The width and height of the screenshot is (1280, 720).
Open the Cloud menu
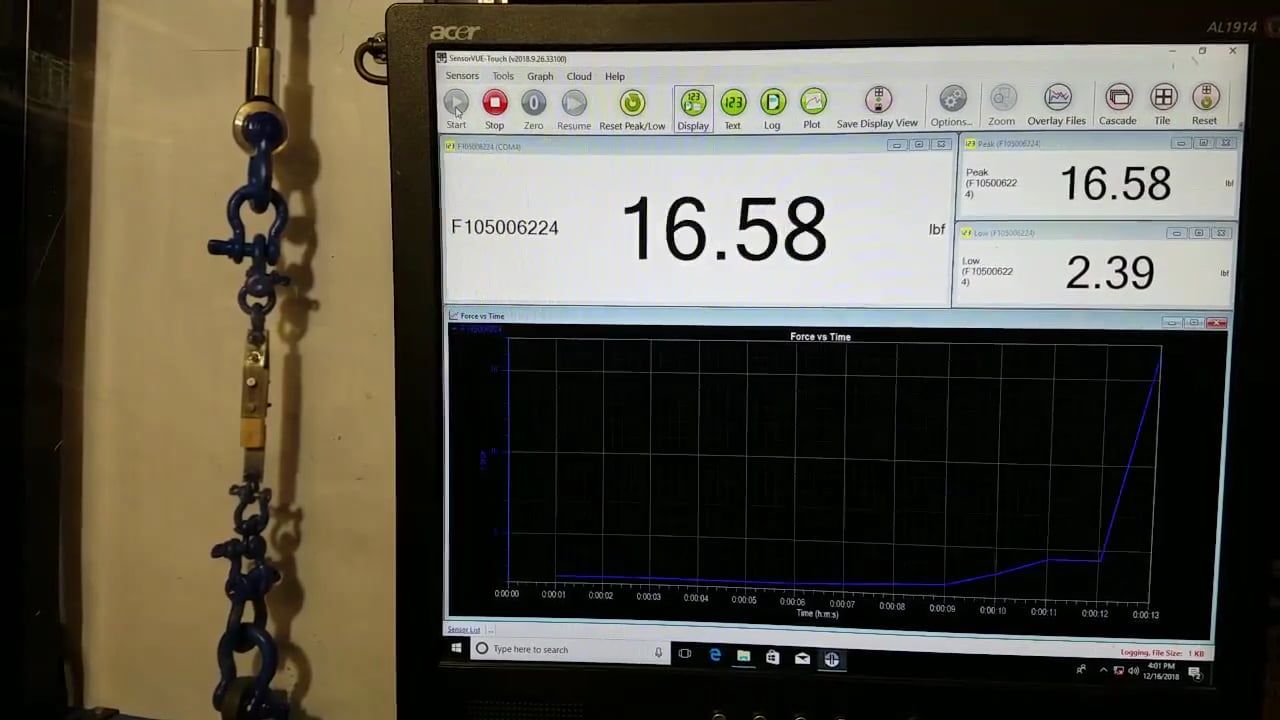[579, 76]
